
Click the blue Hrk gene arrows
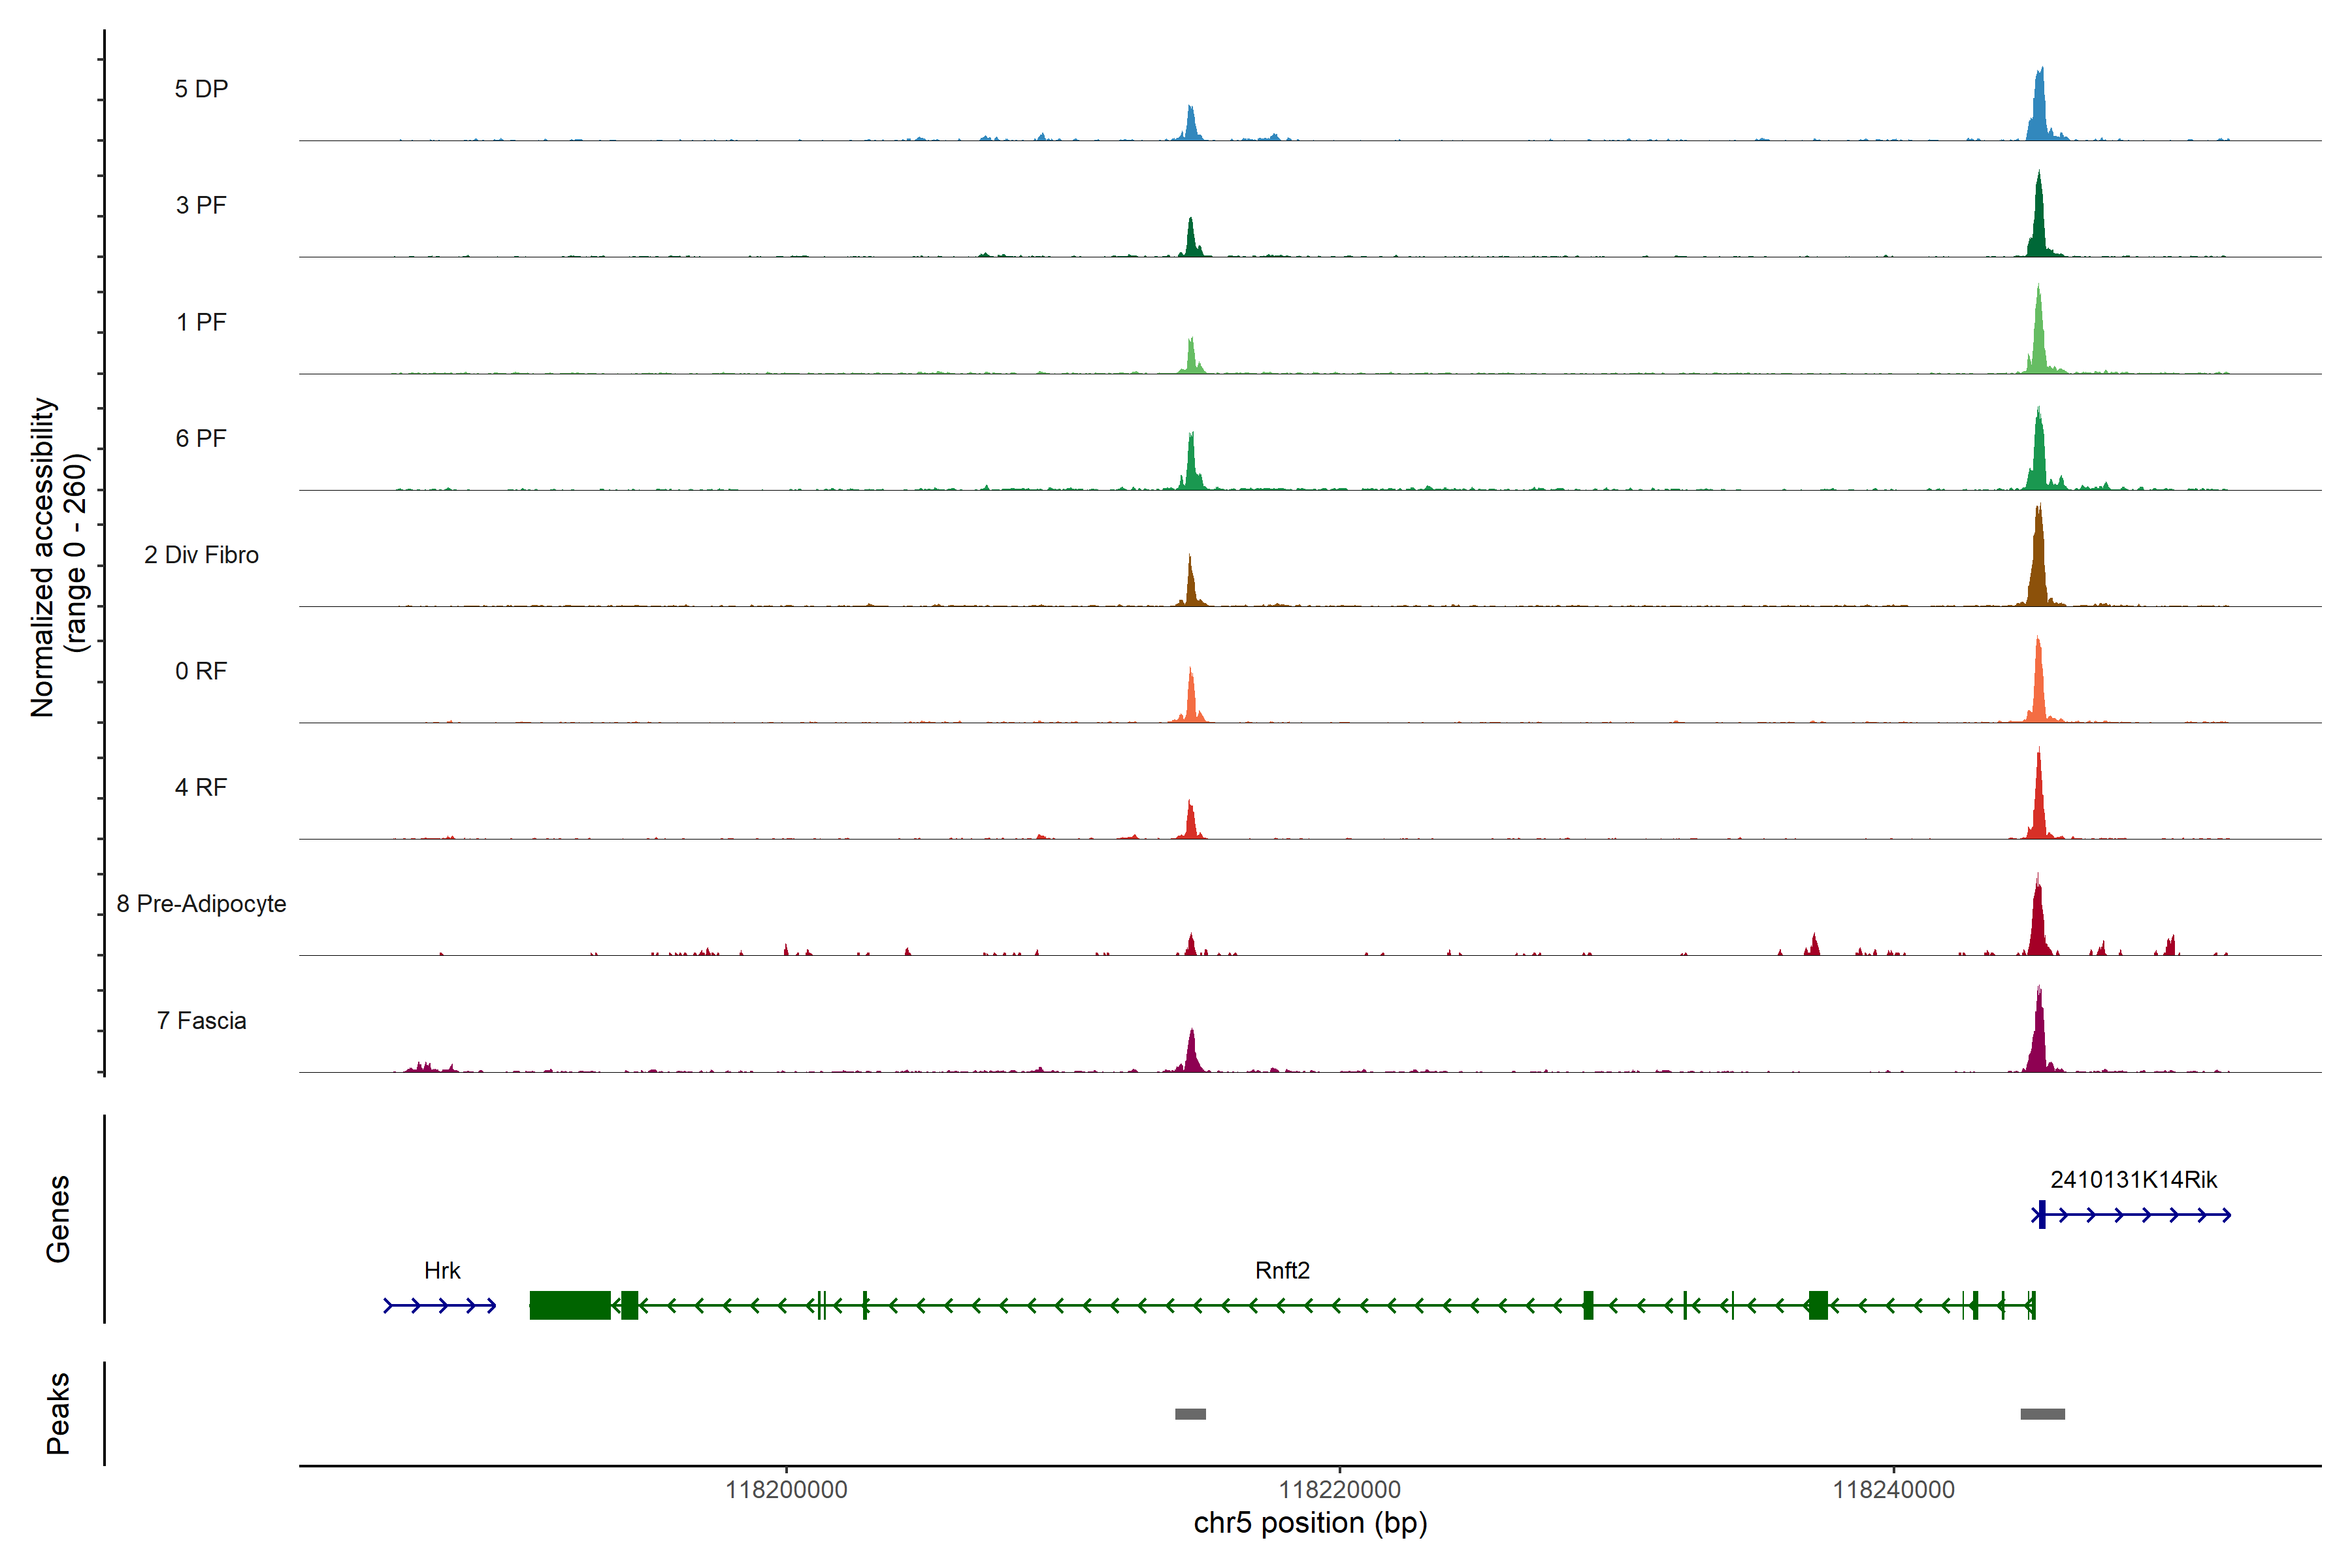pyautogui.click(x=440, y=1305)
